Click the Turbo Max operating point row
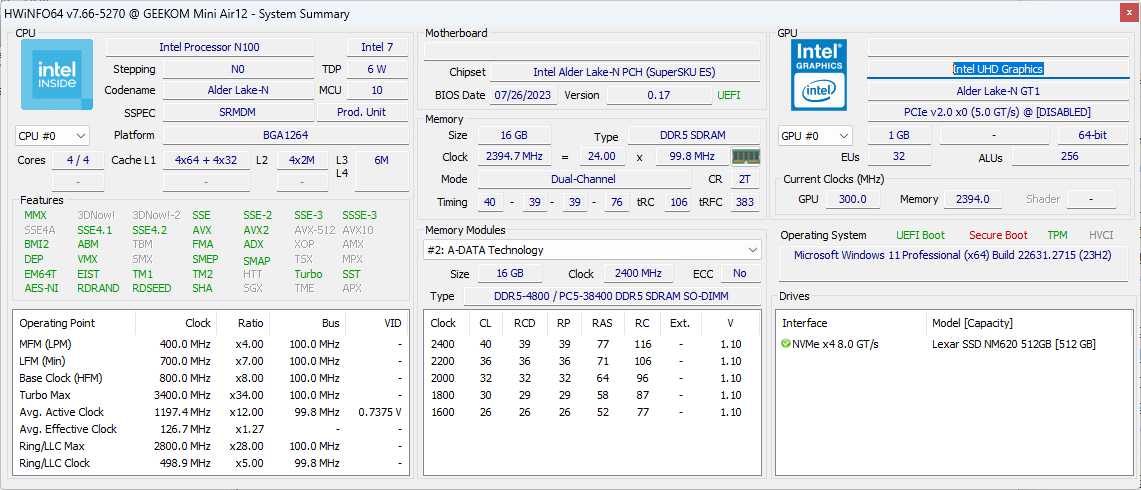Image resolution: width=1141 pixels, height=490 pixels. click(x=210, y=395)
